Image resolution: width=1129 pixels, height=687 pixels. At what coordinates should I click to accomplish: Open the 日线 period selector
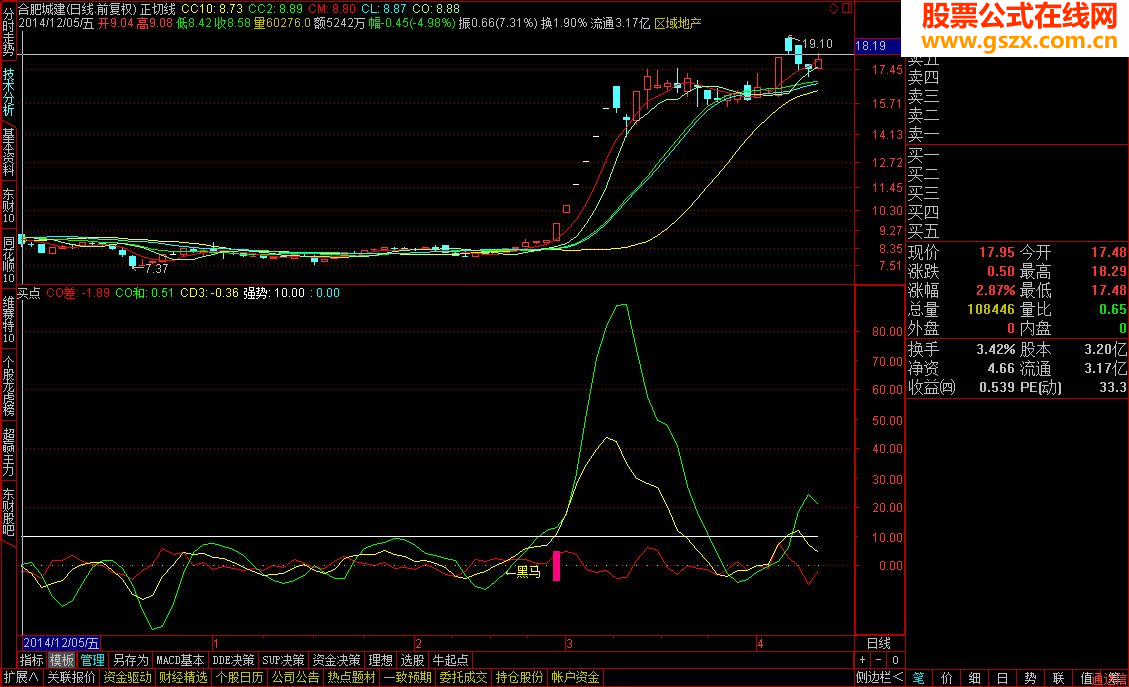coord(878,643)
